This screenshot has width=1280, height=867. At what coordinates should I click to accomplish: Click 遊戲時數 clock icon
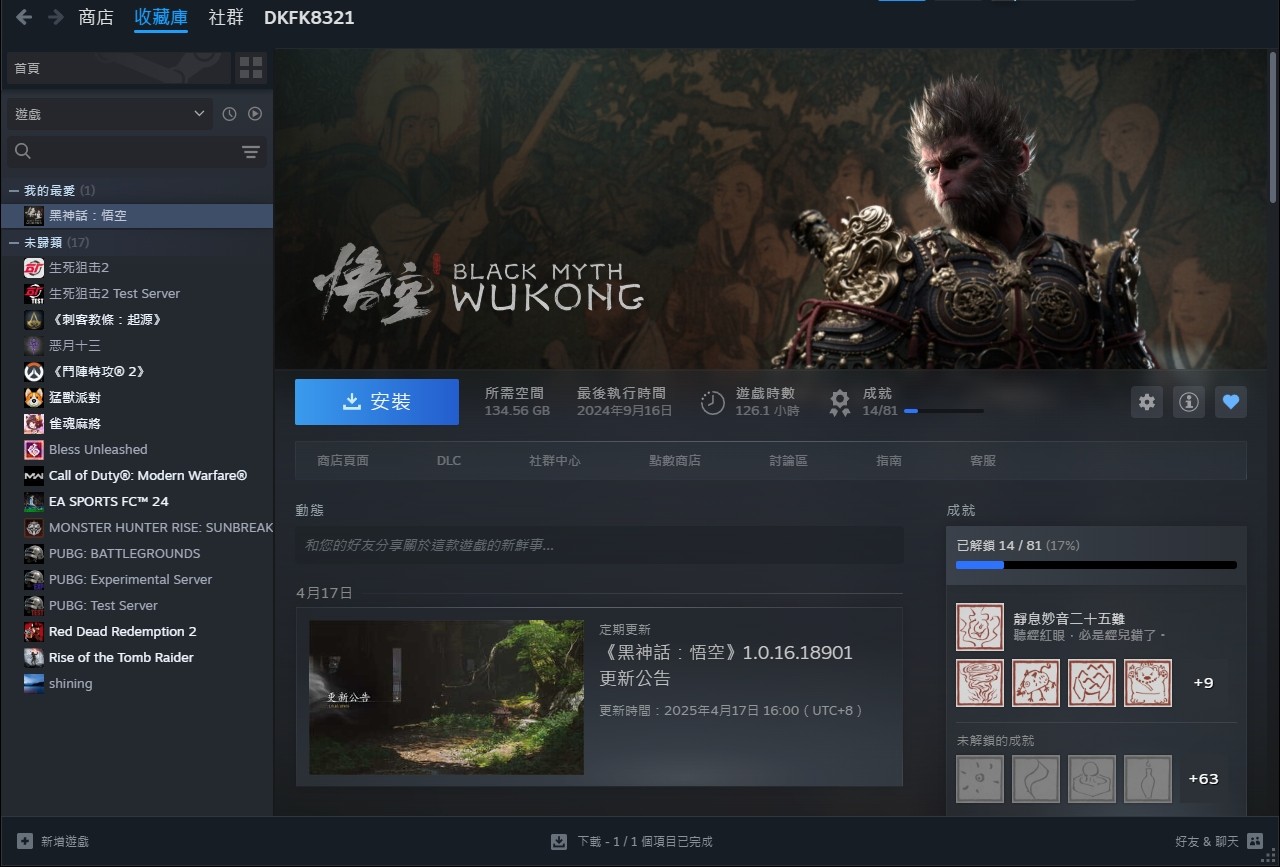713,402
